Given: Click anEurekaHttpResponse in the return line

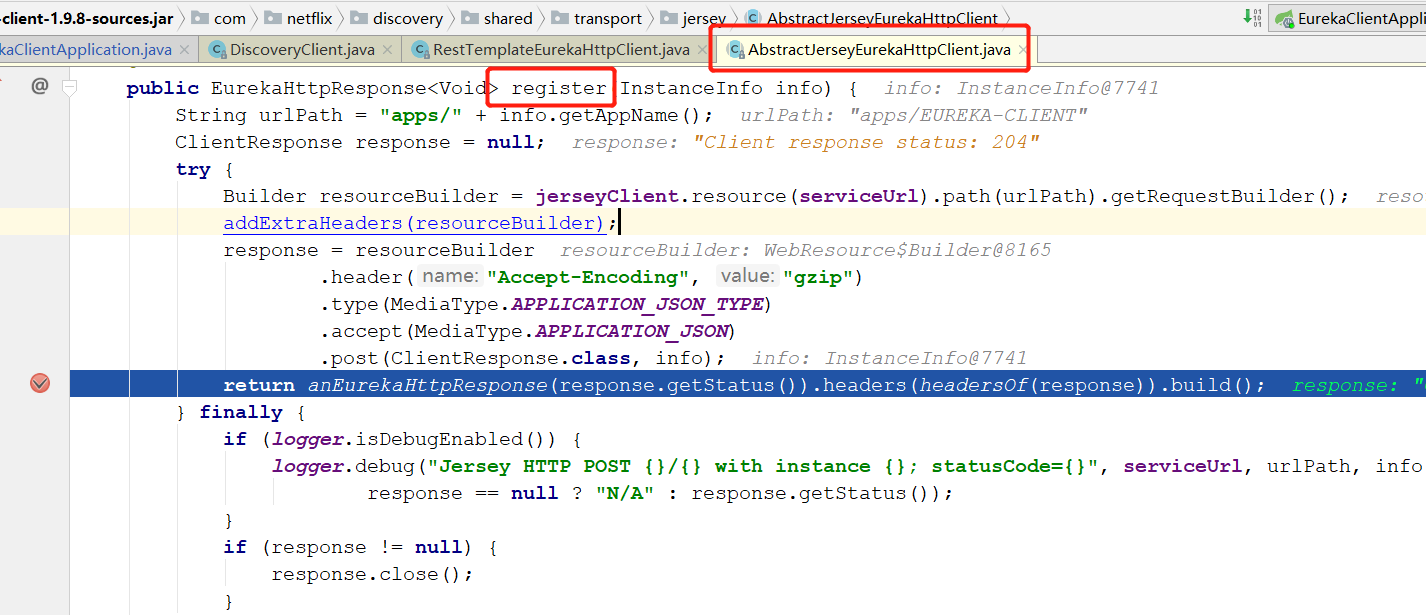Looking at the screenshot, I should tap(427, 385).
